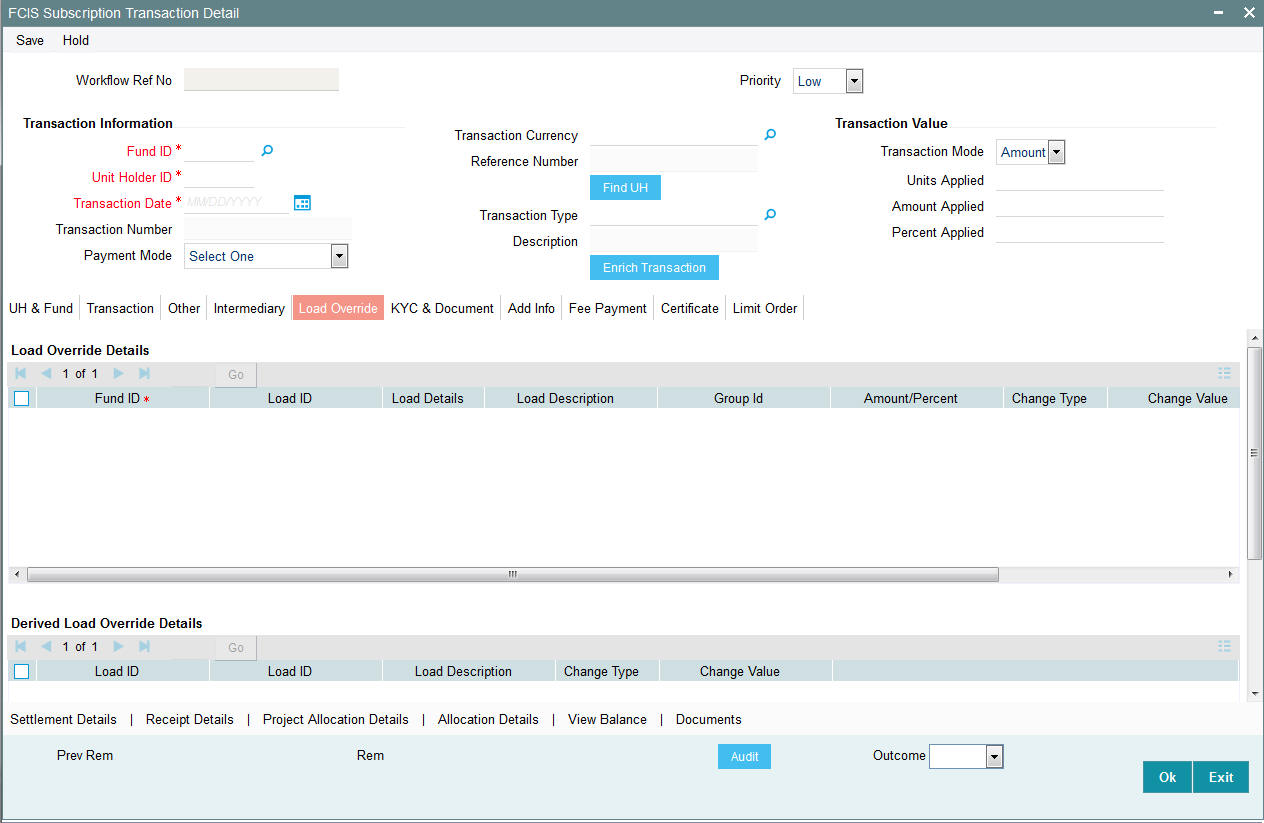Open the Transaction Date calendar picker
The height and width of the screenshot is (823, 1264).
(x=302, y=203)
